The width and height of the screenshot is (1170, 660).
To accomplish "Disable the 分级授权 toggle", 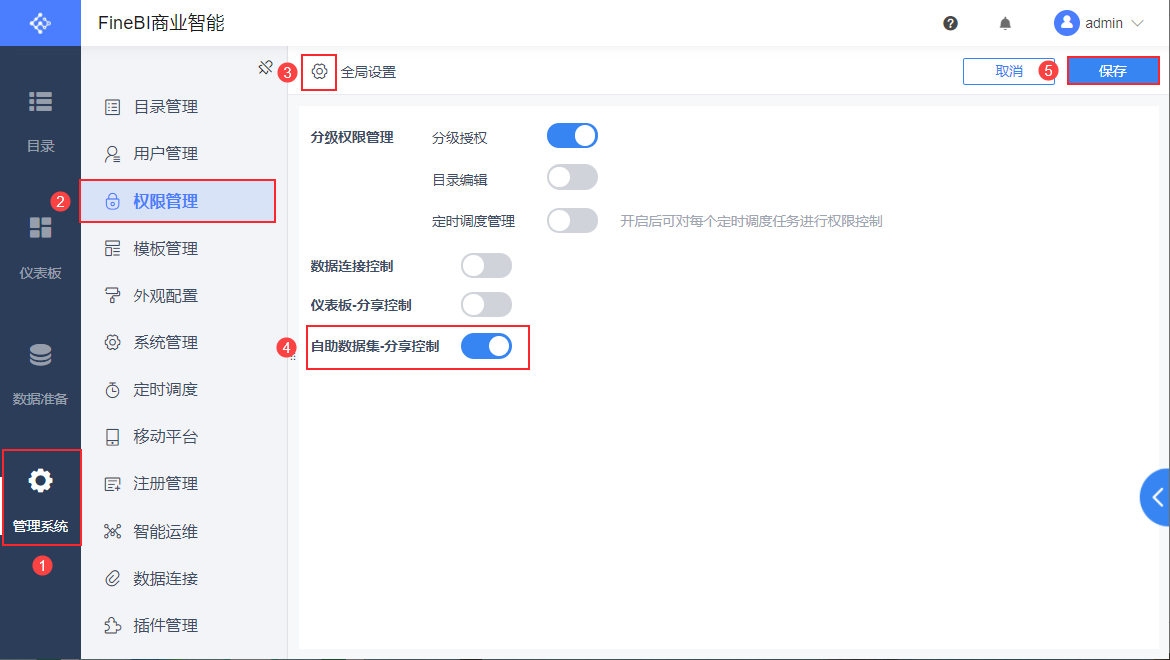I will [572, 136].
